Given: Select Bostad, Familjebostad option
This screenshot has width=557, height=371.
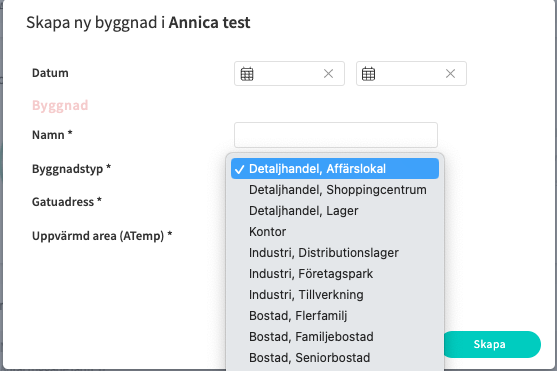Looking at the screenshot, I should pos(335,336).
